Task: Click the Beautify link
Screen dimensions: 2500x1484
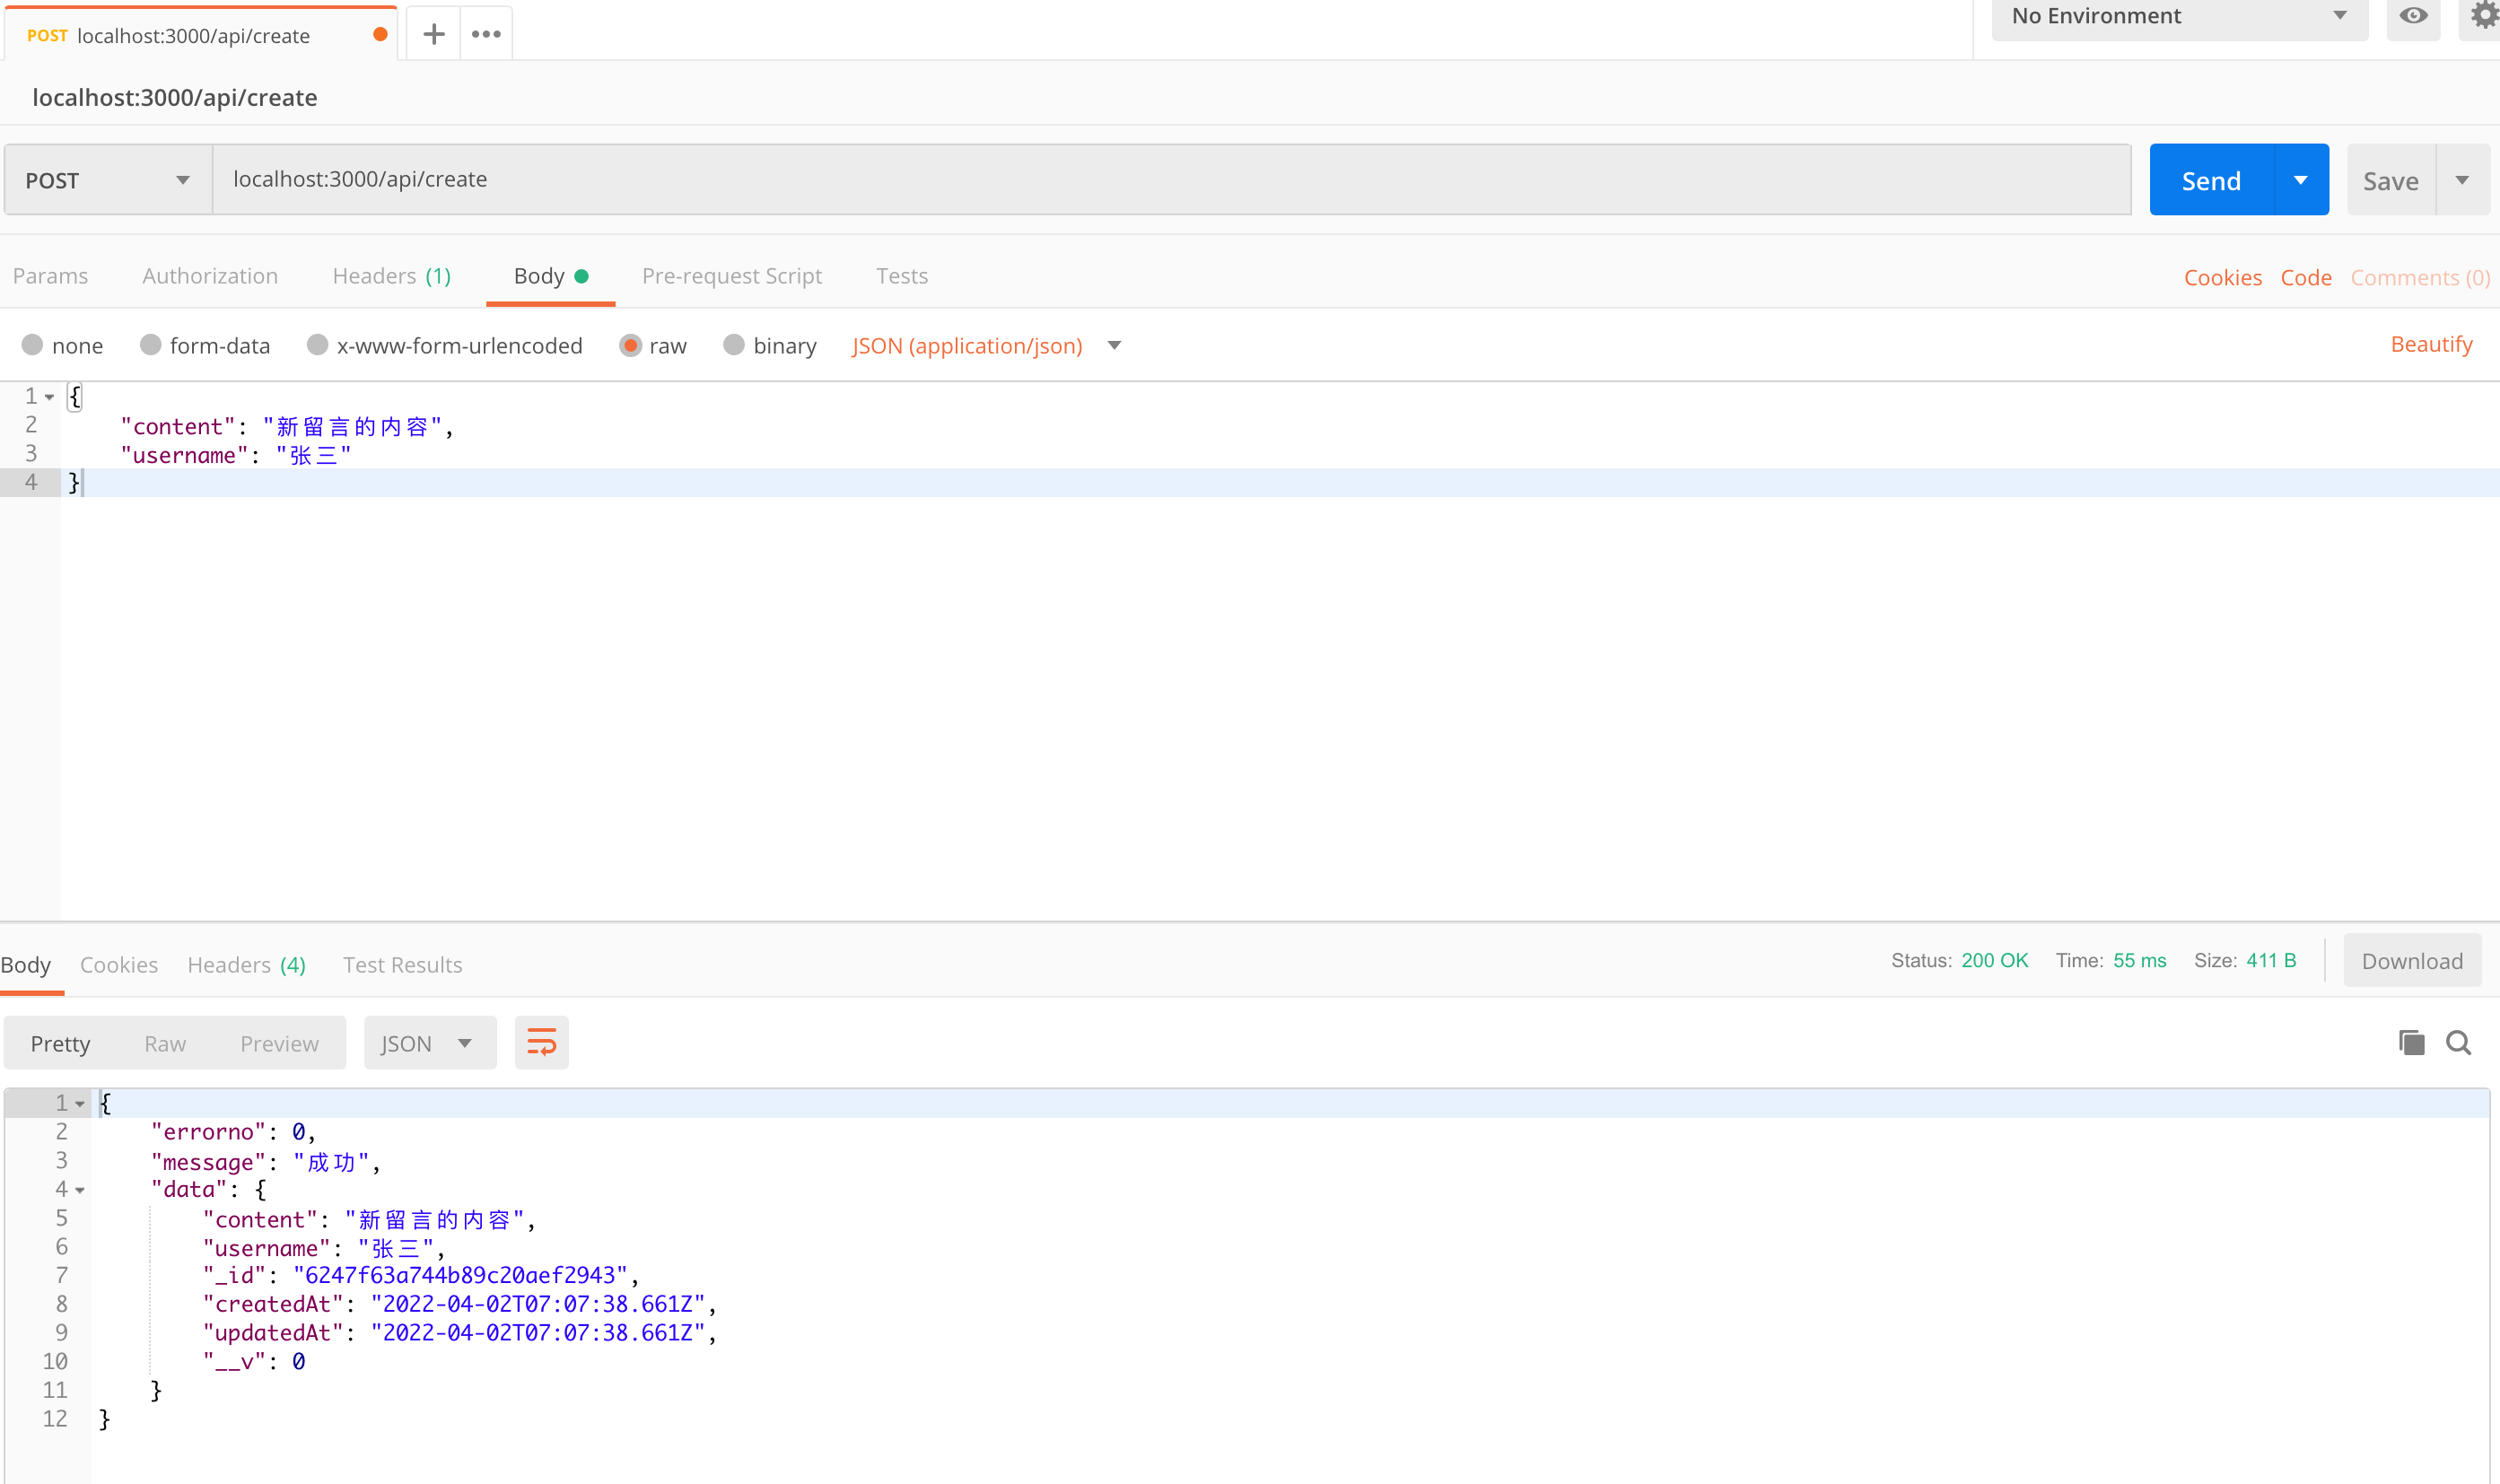Action: pyautogui.click(x=2430, y=344)
